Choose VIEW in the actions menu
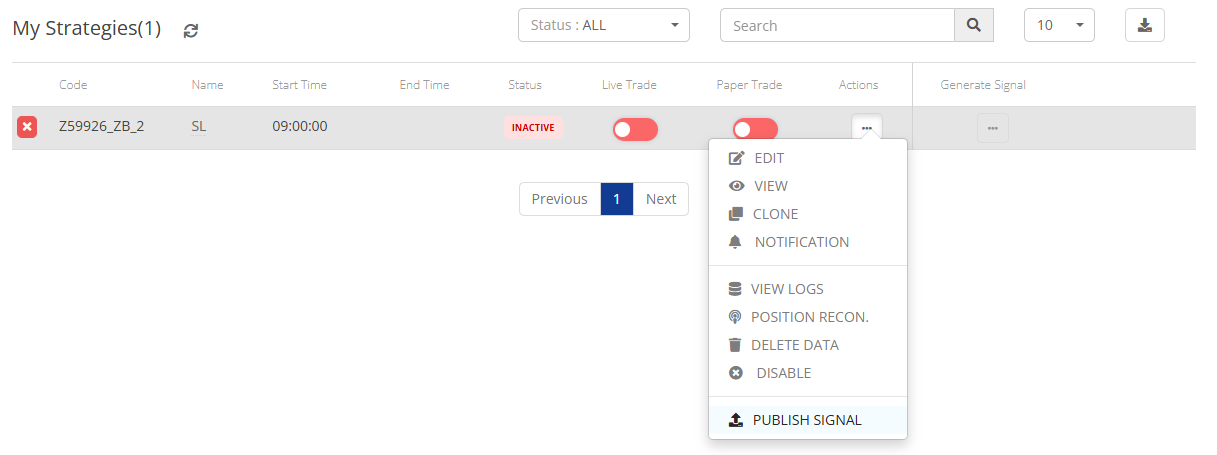The height and width of the screenshot is (455, 1217). [x=770, y=186]
